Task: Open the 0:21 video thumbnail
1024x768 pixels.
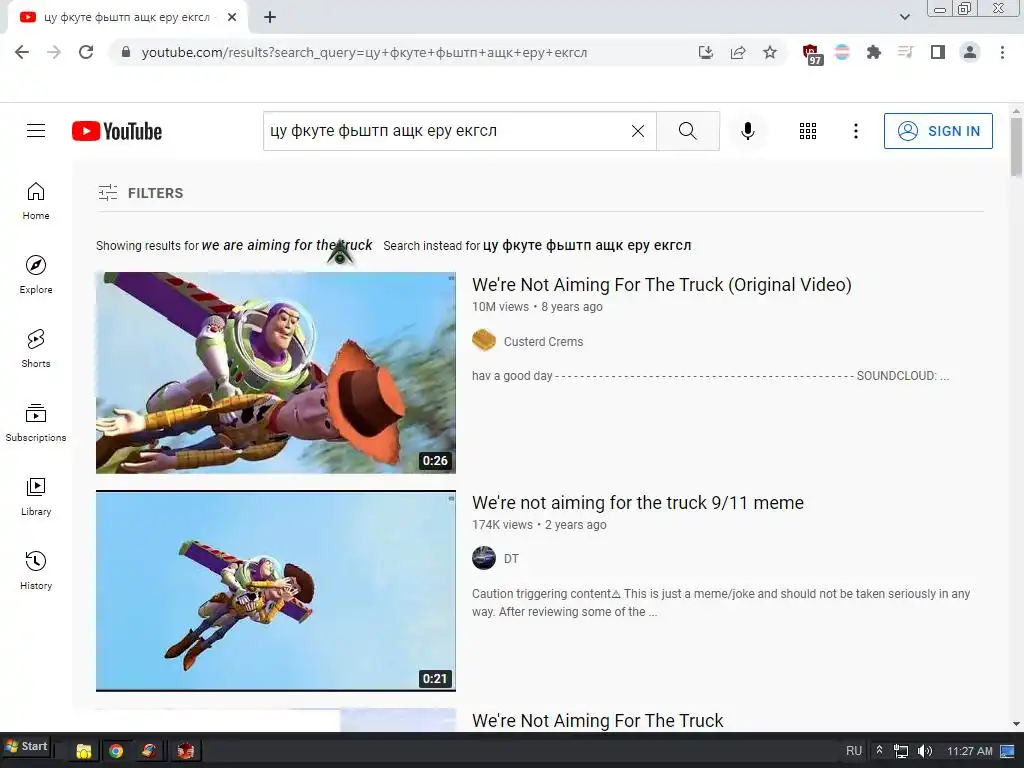Action: click(276, 591)
